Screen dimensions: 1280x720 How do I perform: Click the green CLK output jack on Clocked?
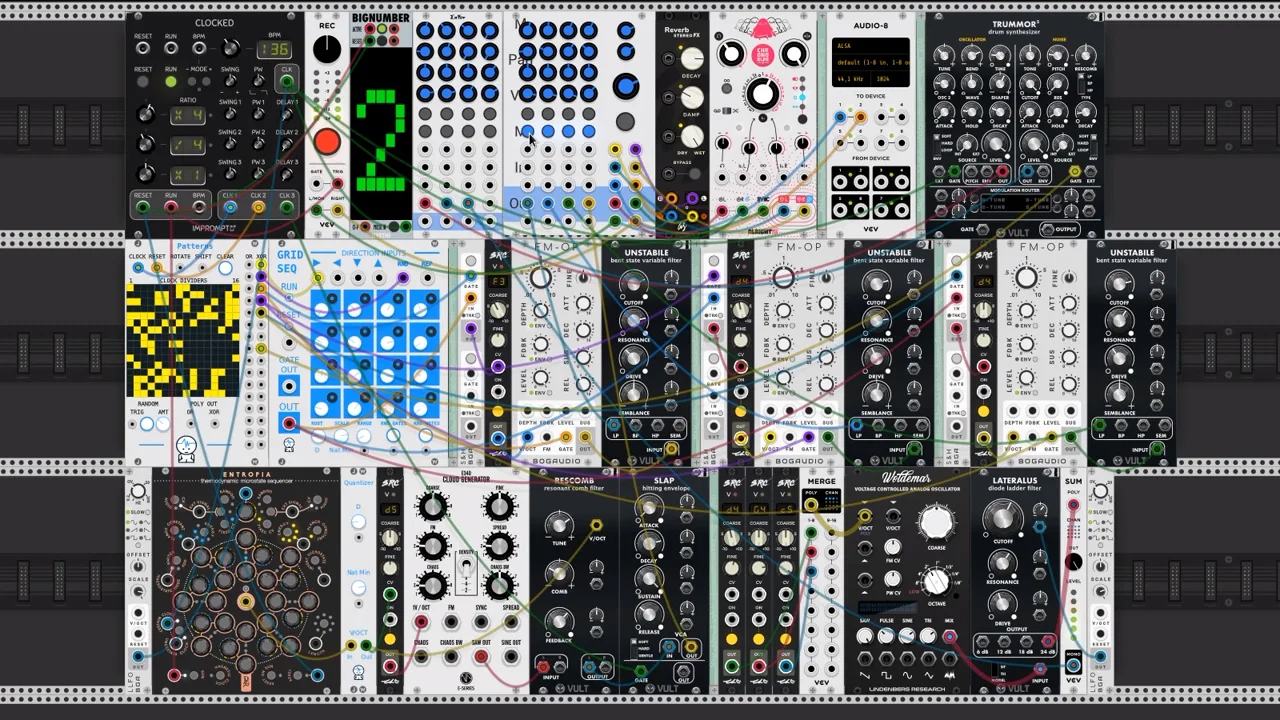coord(287,81)
